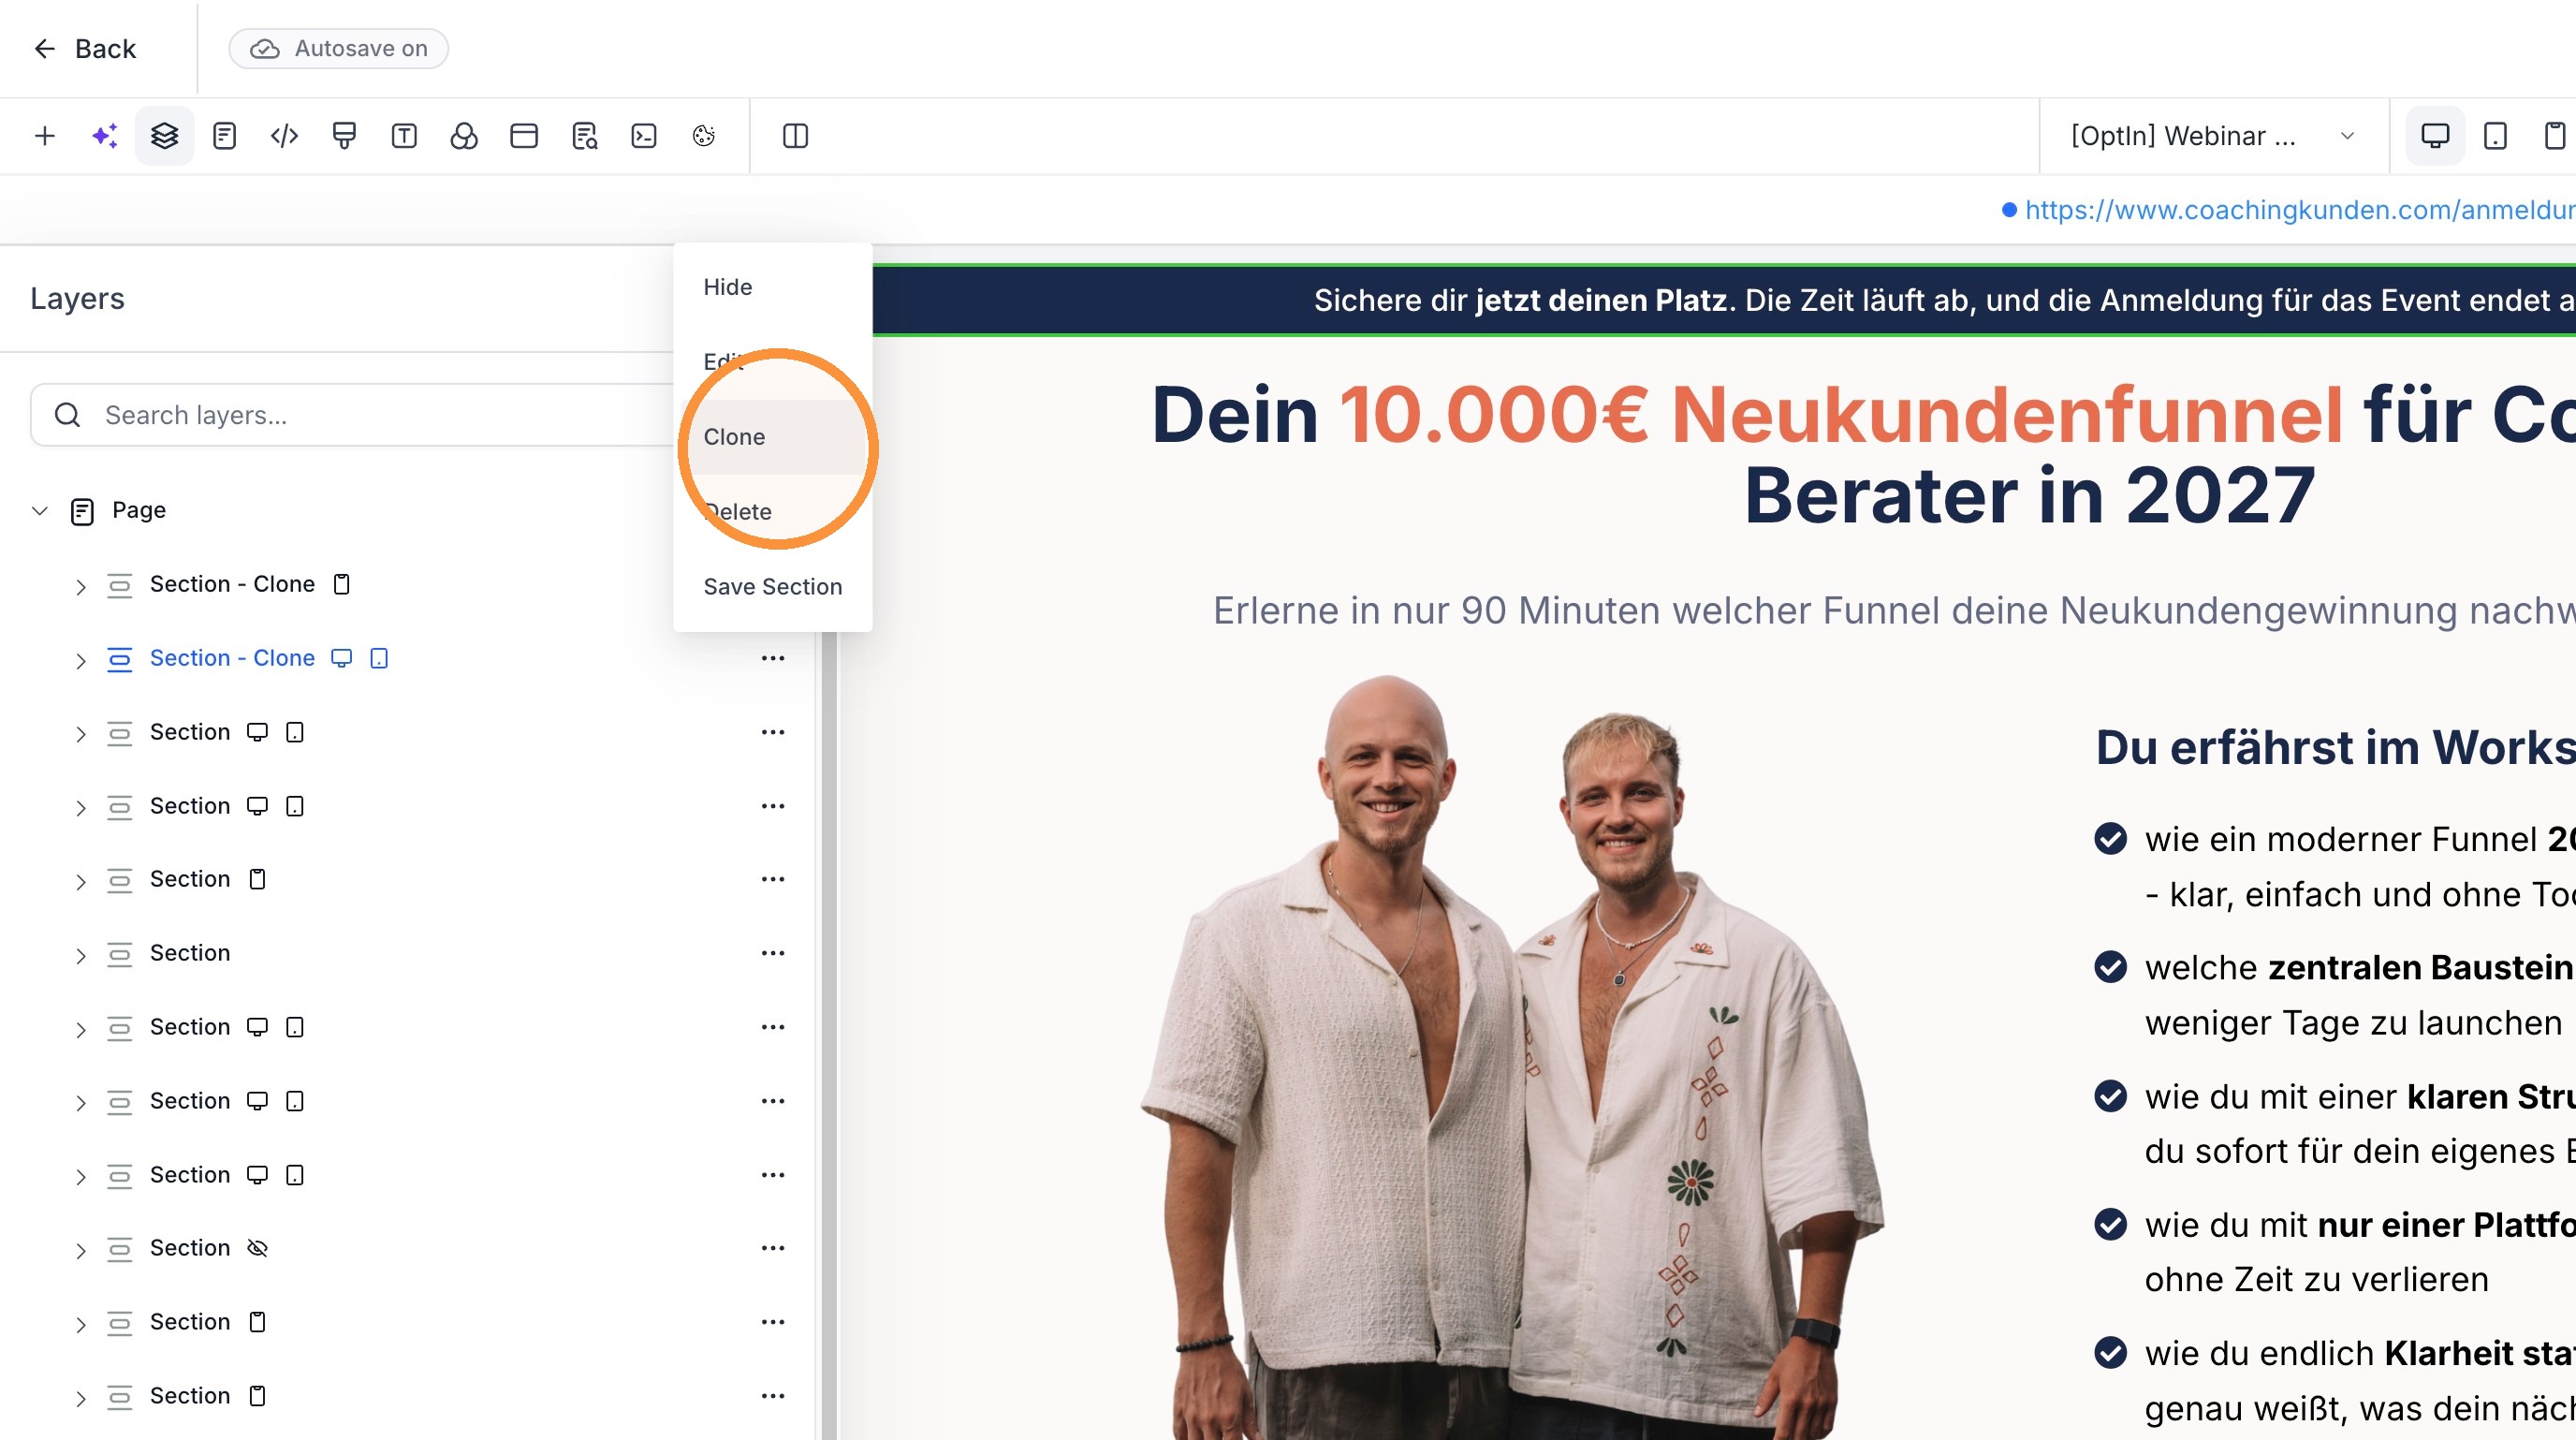The height and width of the screenshot is (1440, 2576).
Task: Click the cookie consent icon
Action: click(704, 136)
